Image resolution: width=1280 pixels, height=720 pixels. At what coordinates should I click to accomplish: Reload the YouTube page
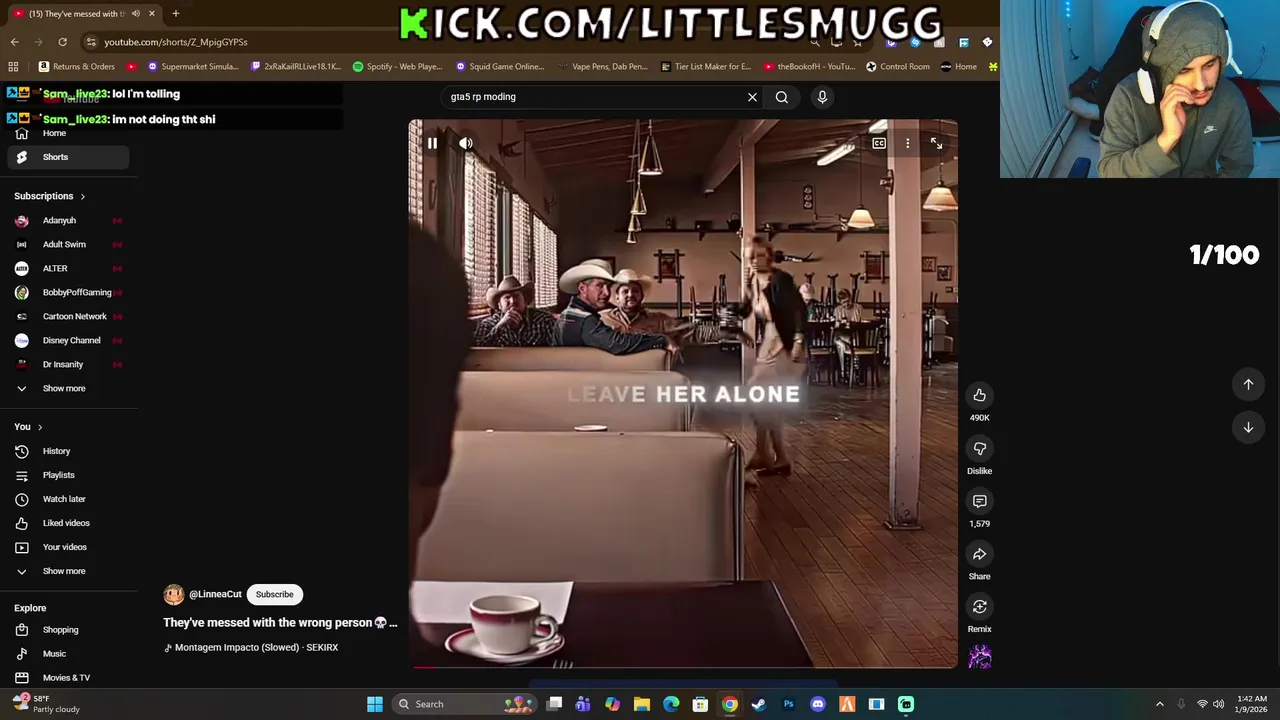pyautogui.click(x=62, y=42)
